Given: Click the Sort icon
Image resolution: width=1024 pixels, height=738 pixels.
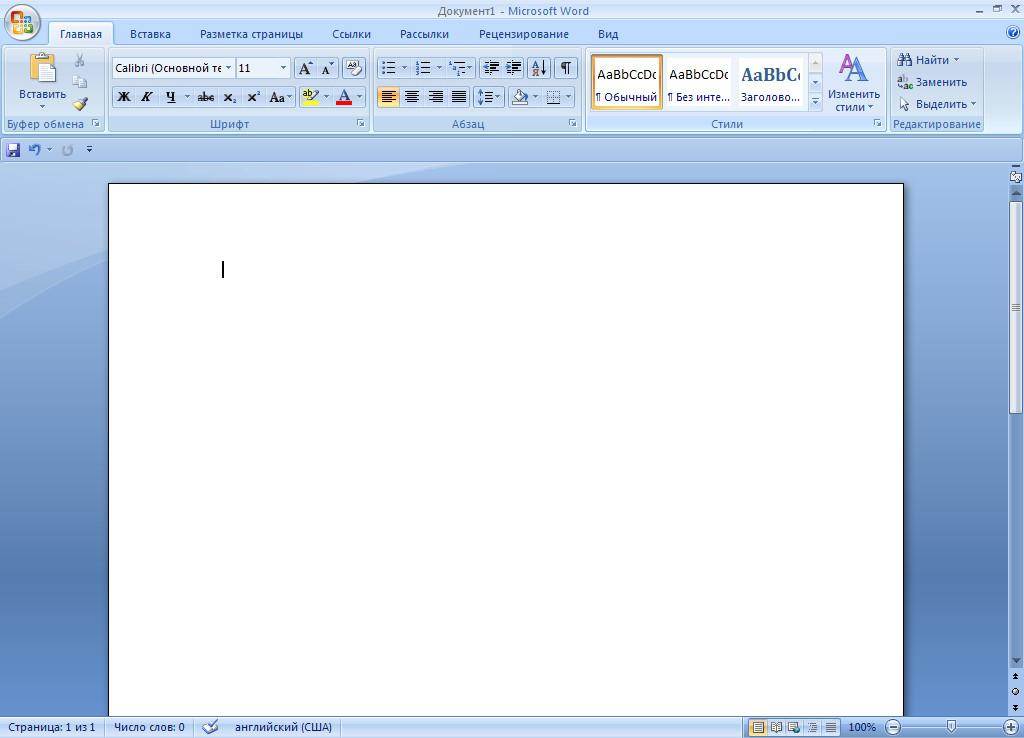Looking at the screenshot, I should click(x=539, y=68).
